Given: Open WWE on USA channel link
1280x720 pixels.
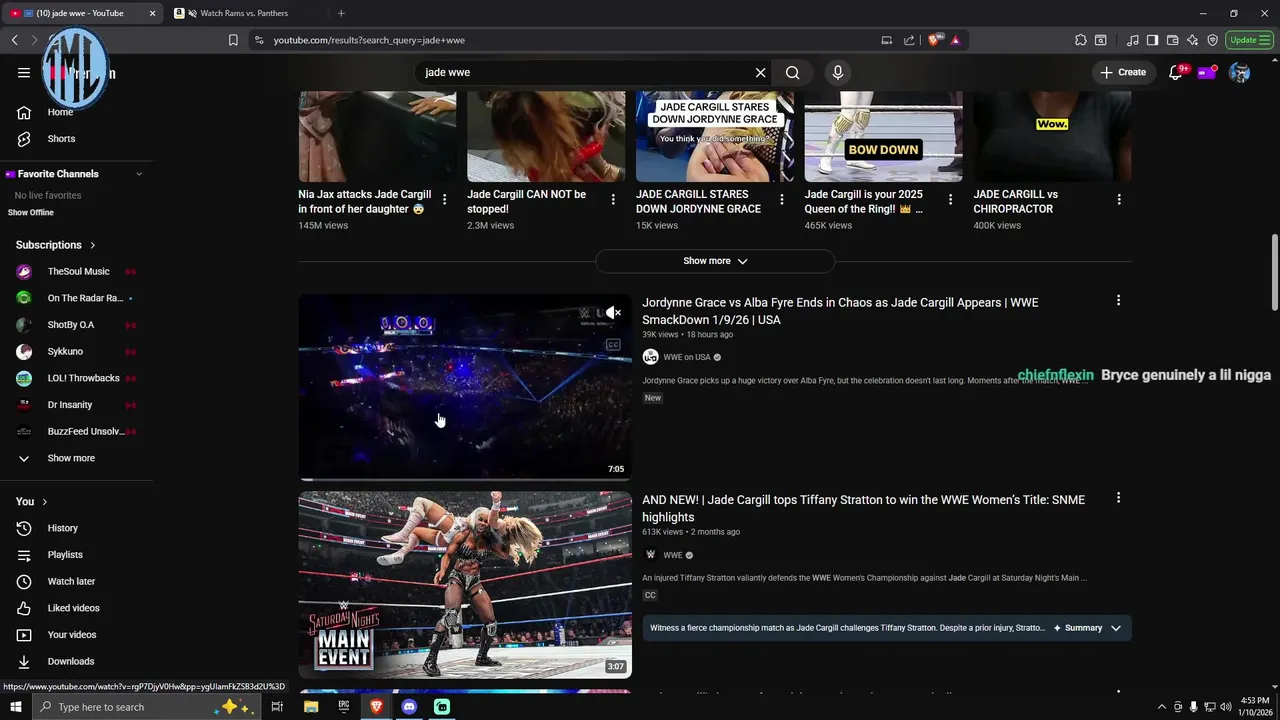Looking at the screenshot, I should coord(686,357).
